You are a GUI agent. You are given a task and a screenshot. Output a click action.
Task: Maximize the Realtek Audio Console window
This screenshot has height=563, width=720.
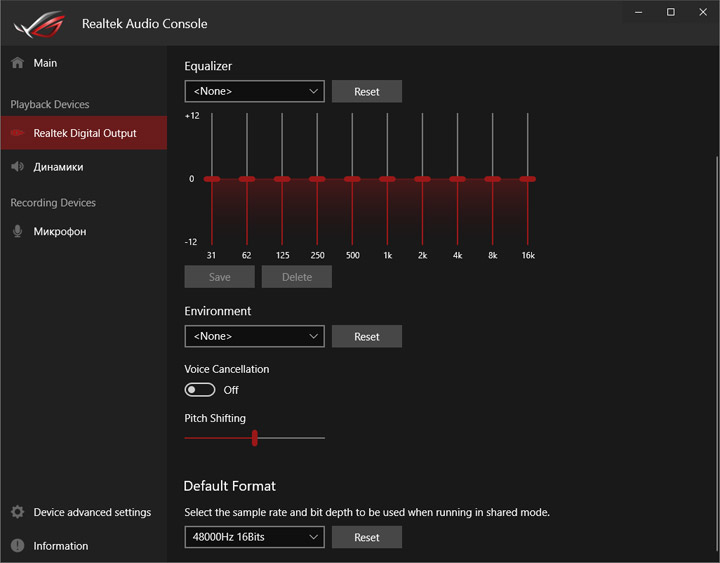point(671,12)
